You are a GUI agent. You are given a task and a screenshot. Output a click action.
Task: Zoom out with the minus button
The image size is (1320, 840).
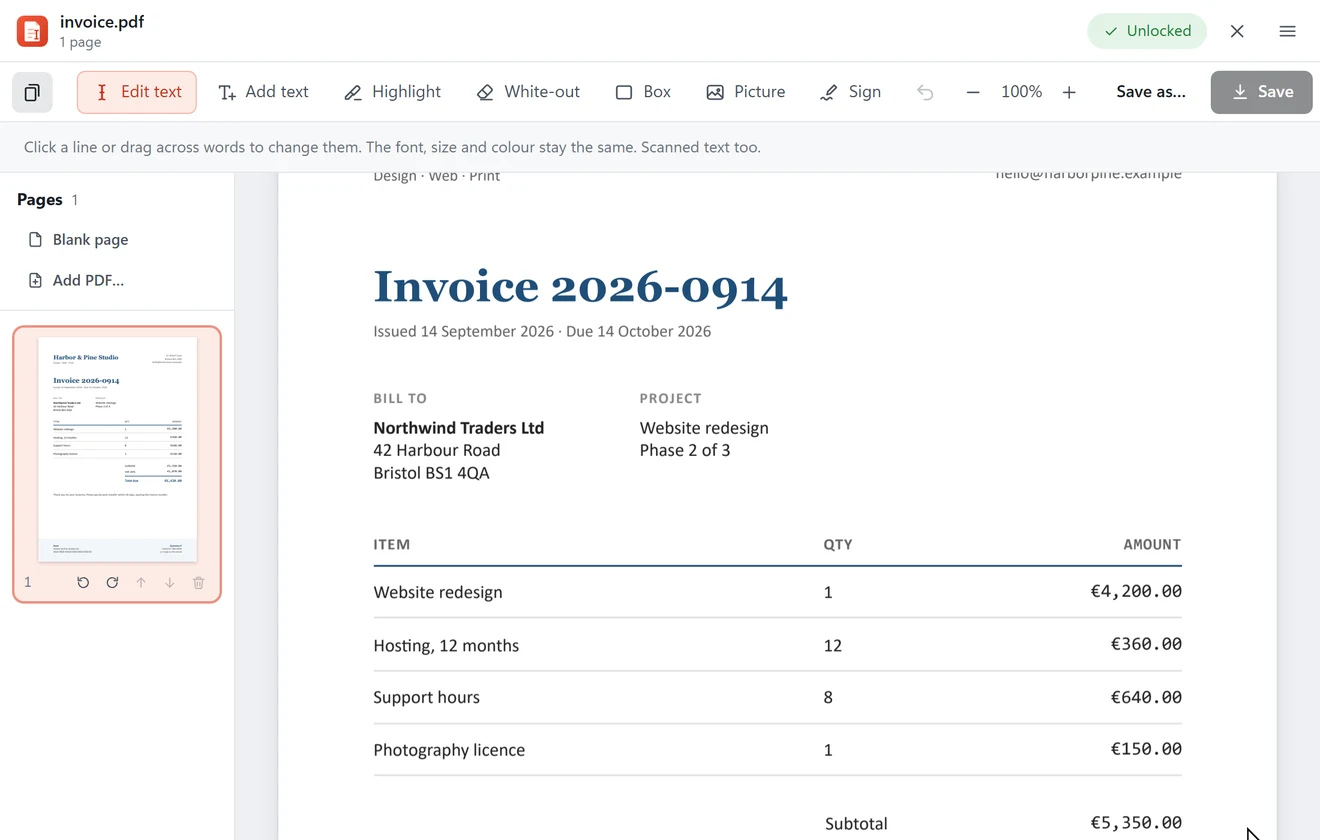(973, 92)
